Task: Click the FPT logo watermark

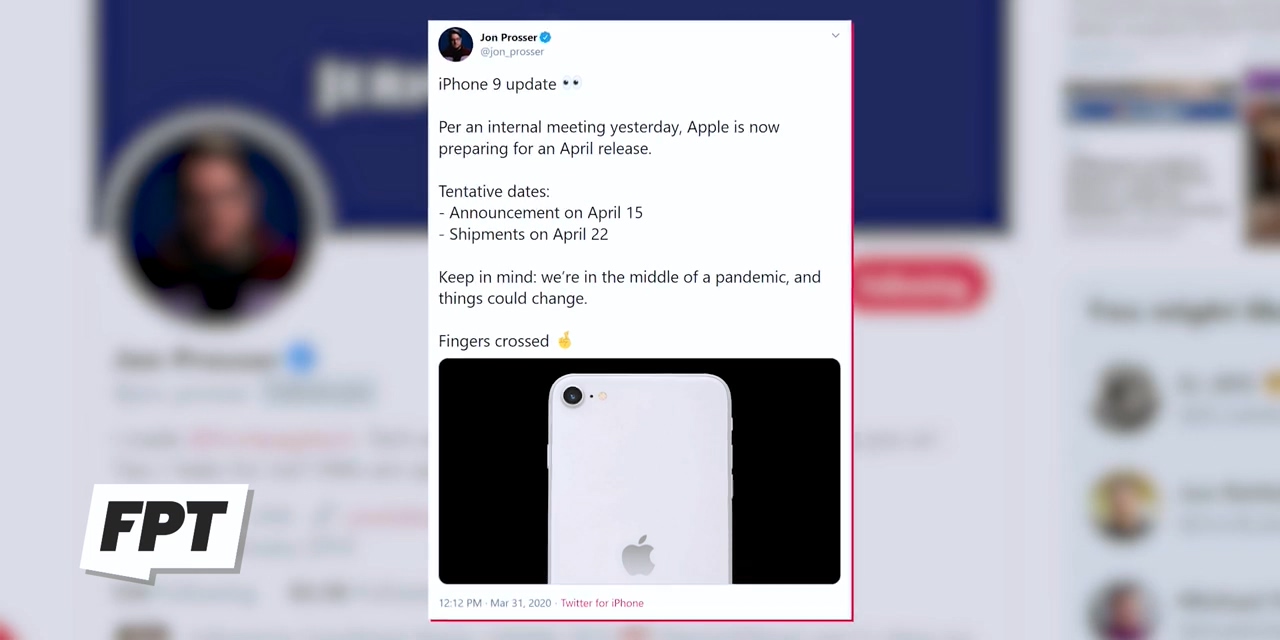Action: (x=166, y=532)
